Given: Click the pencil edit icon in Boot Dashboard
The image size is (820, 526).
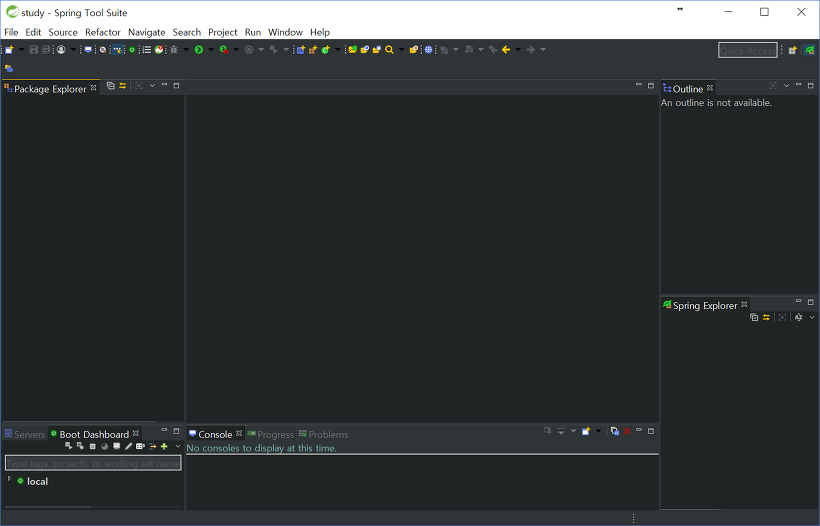Looking at the screenshot, I should (x=129, y=447).
